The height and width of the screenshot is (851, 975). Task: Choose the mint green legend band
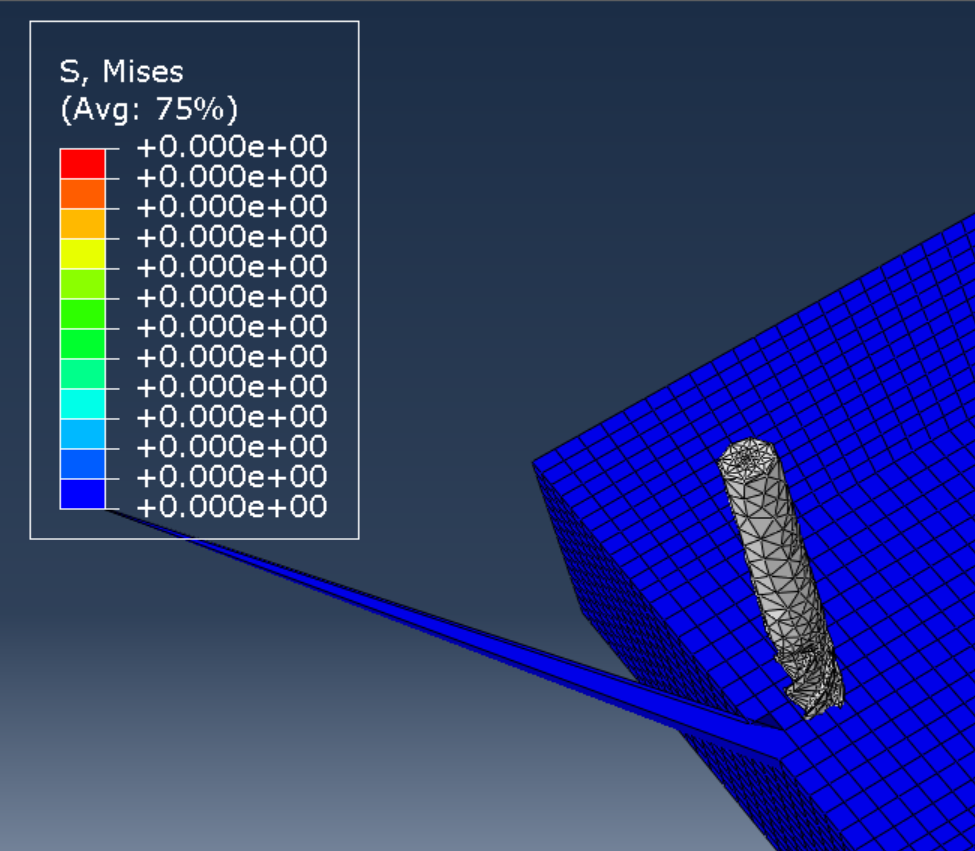point(83,374)
